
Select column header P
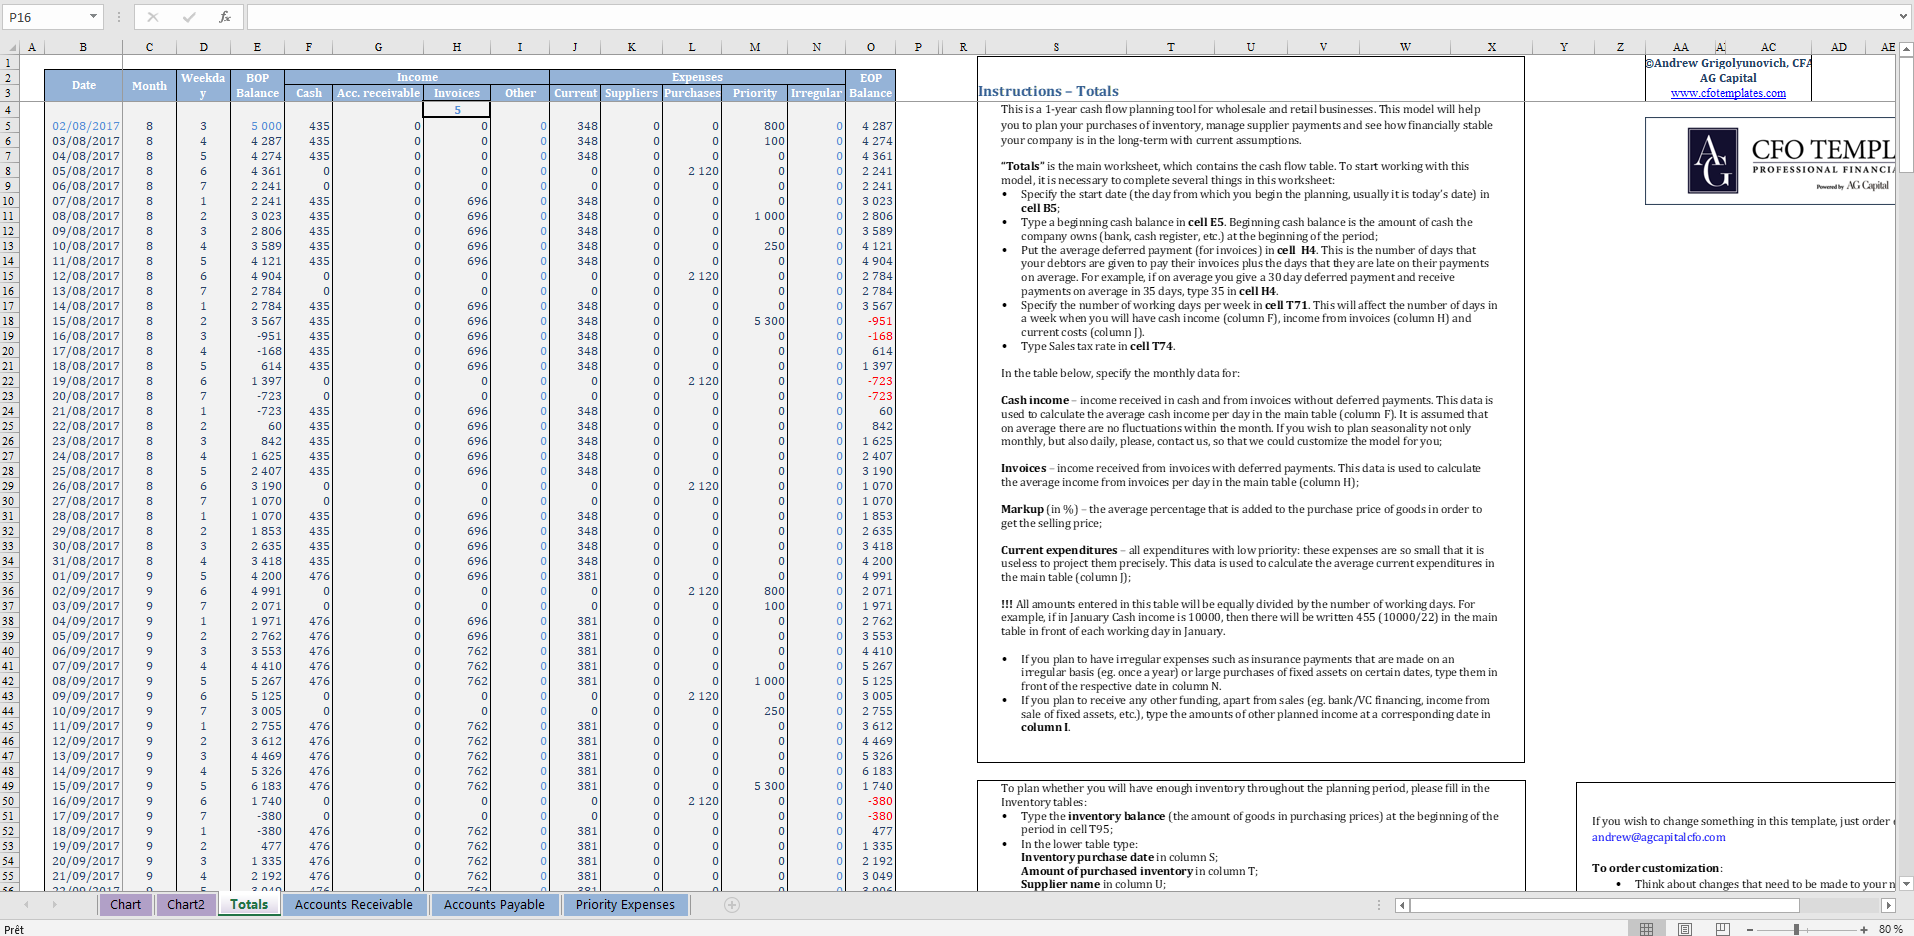click(x=918, y=47)
